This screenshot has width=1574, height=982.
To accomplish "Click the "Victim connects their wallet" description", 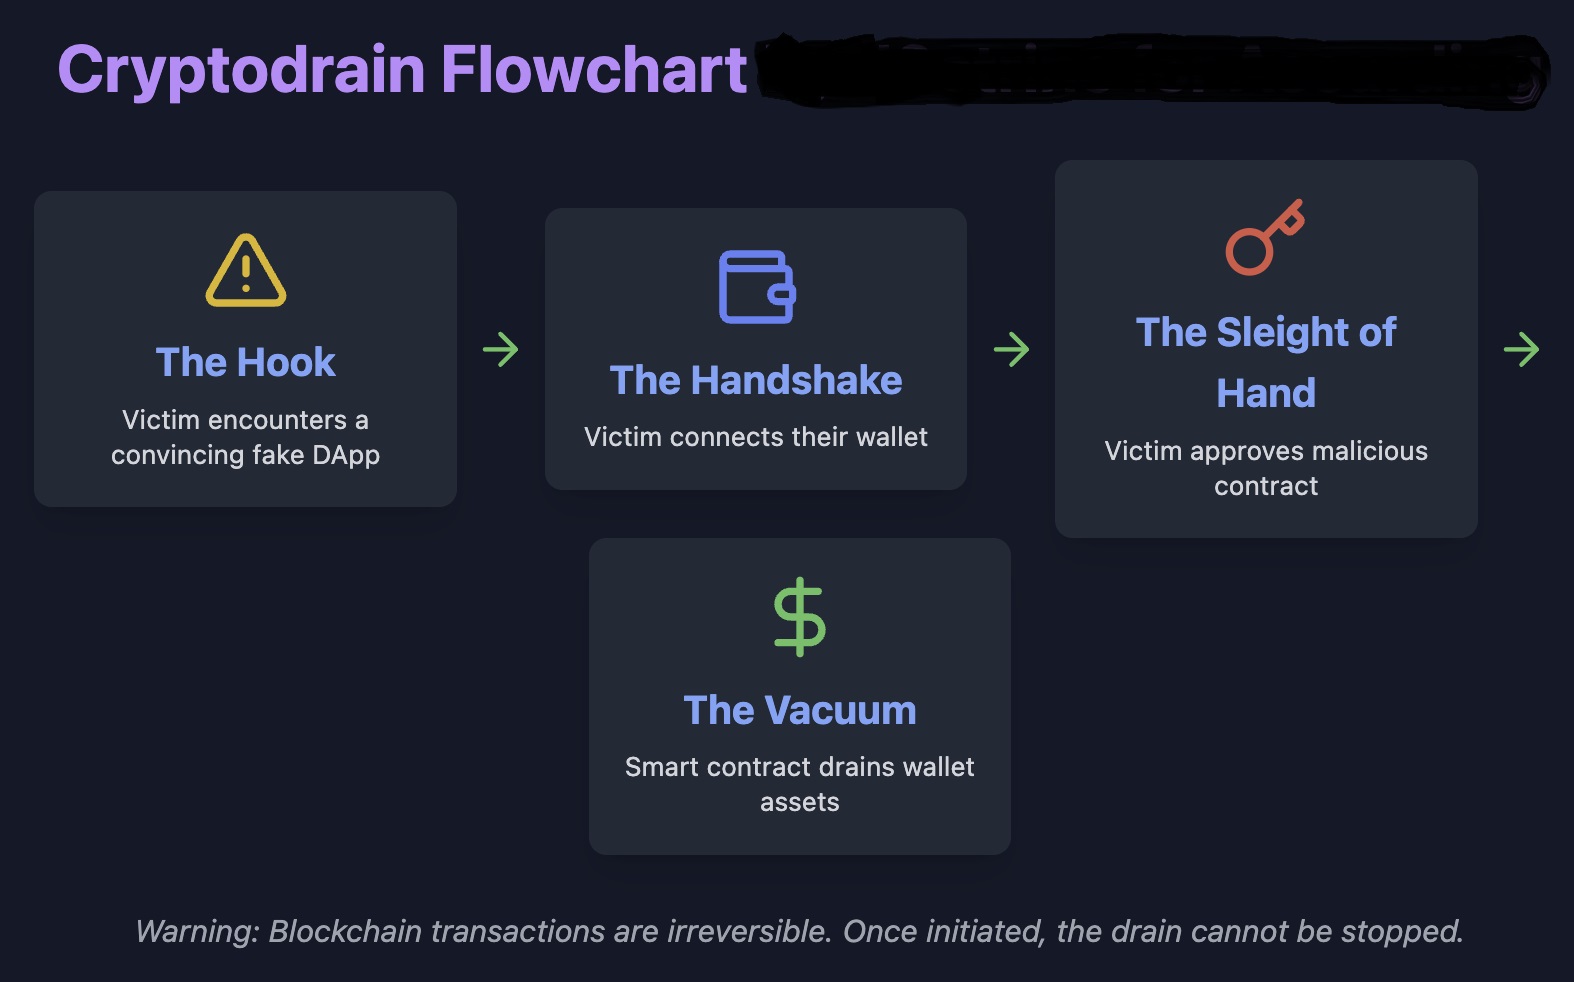I will (x=756, y=437).
